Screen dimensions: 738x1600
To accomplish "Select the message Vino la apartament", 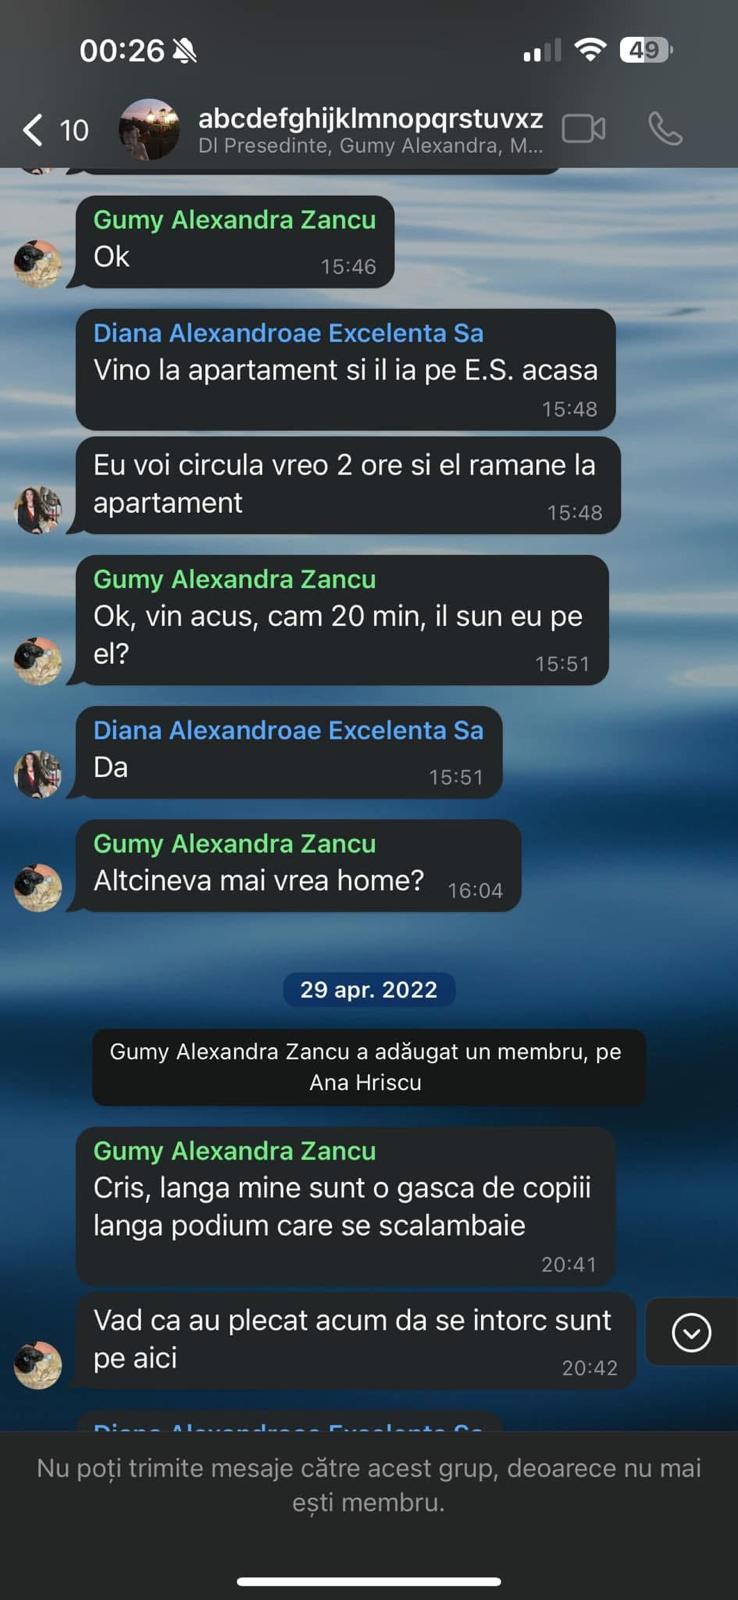I will point(345,369).
